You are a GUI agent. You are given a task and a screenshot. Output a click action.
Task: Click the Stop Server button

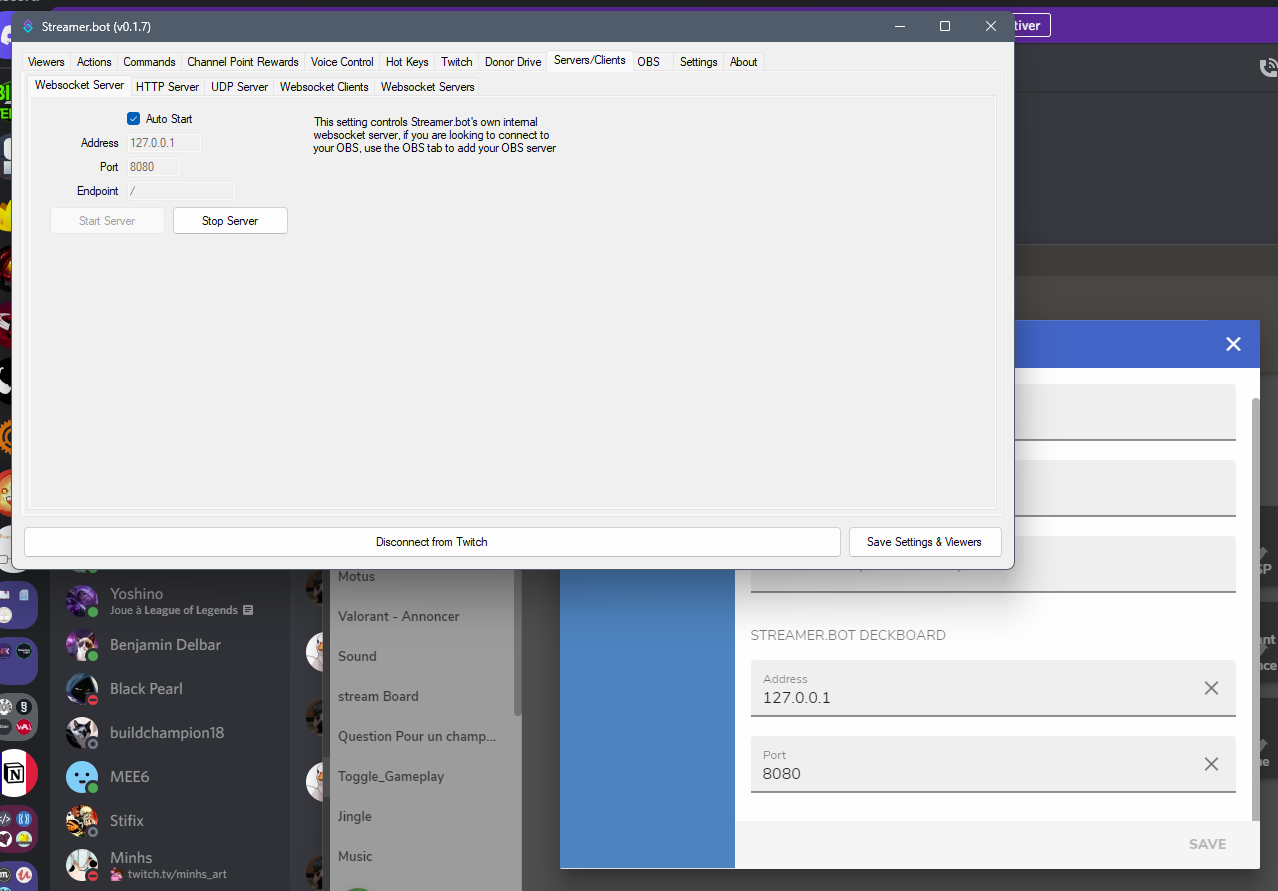point(230,220)
